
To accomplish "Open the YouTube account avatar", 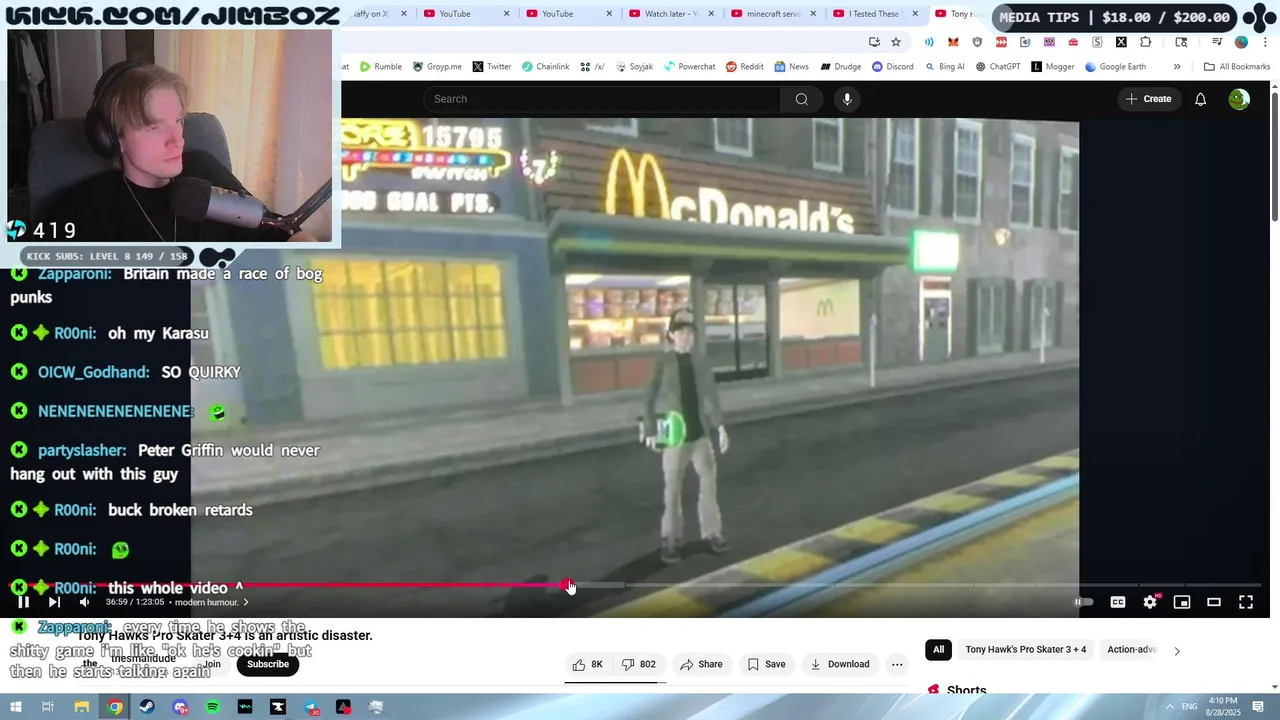I will coord(1239,99).
